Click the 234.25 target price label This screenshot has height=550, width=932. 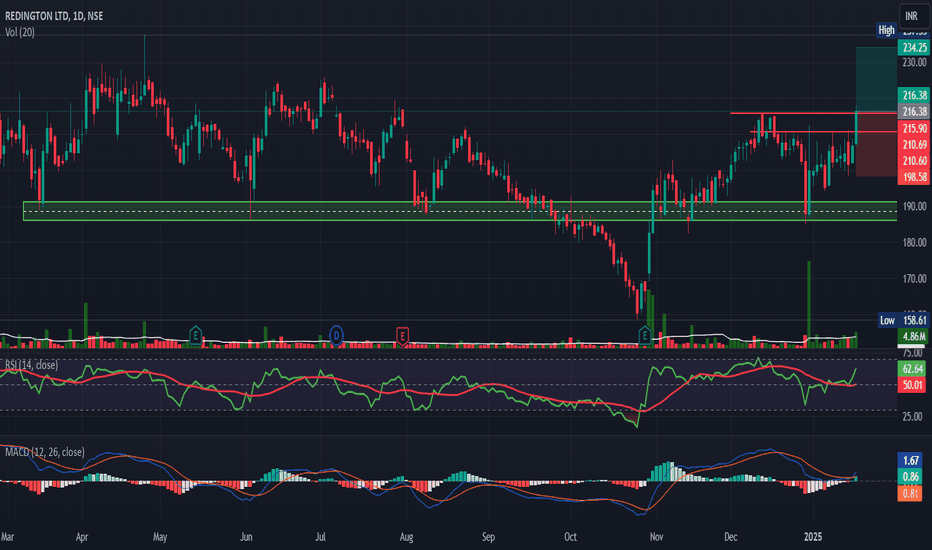click(914, 48)
